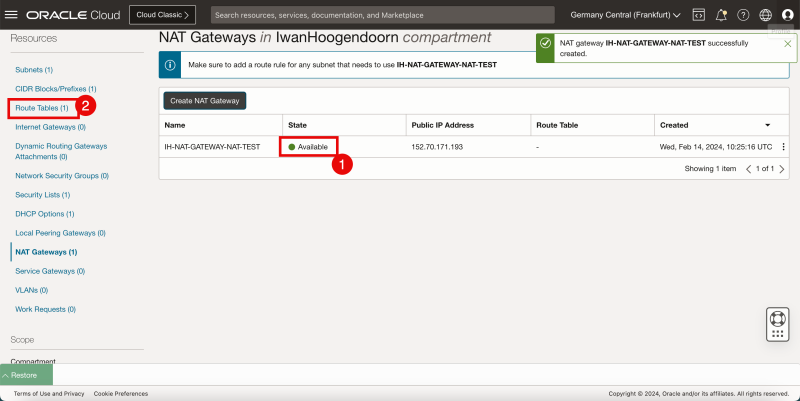Open Work Requests (0) resource
800x401 pixels.
[x=45, y=310]
